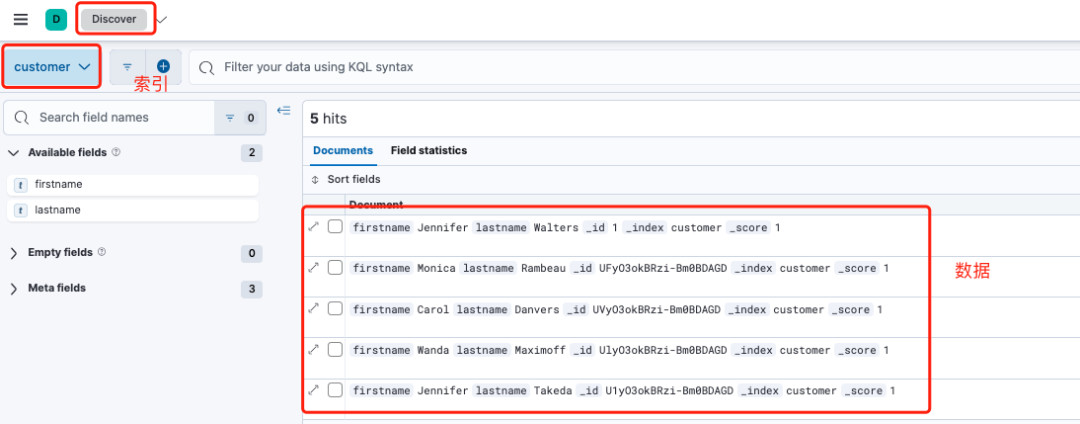1080x424 pixels.
Task: Click the Sort fields button
Action: point(346,179)
